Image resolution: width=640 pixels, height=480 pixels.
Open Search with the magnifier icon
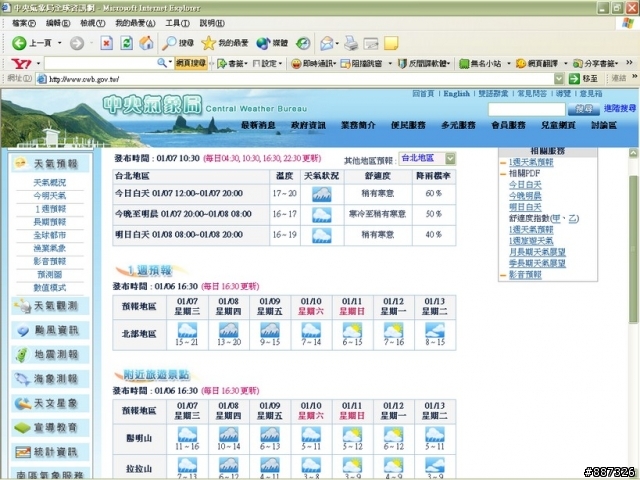point(169,43)
